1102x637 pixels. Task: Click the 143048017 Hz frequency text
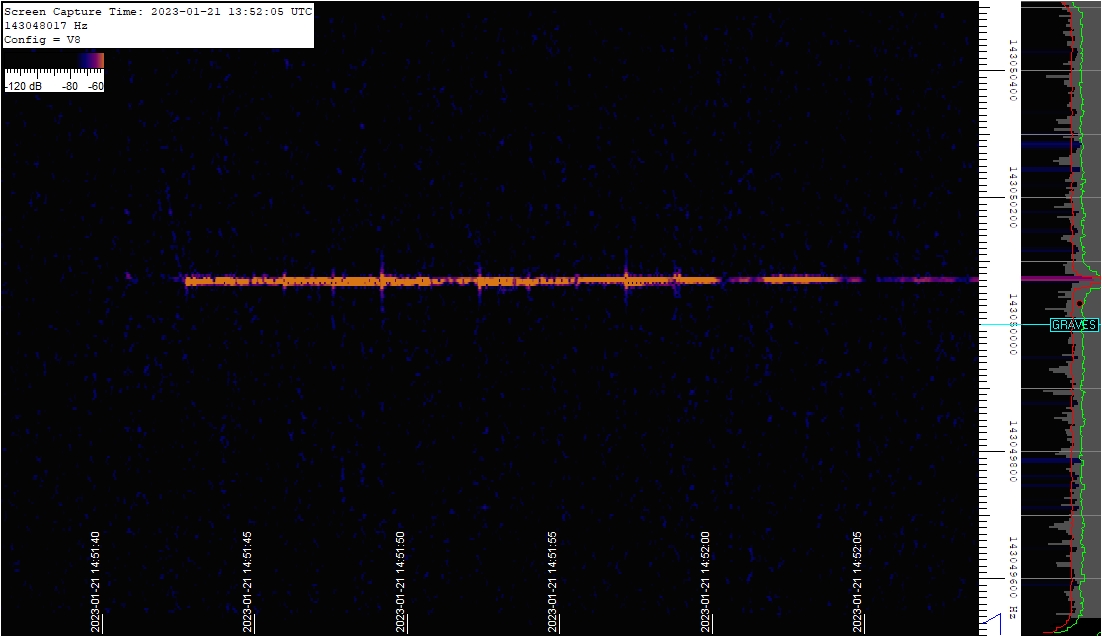[46, 25]
